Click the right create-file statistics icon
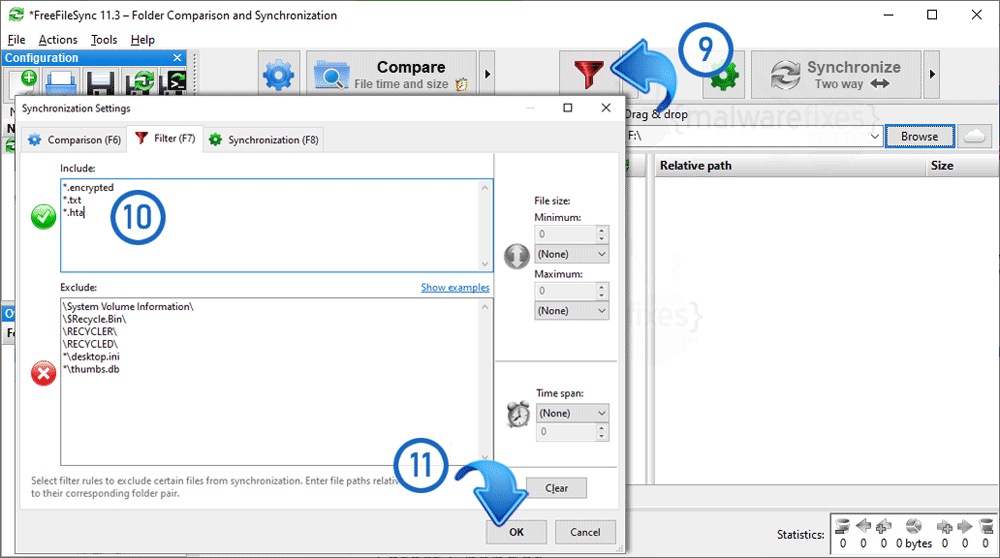The height and width of the screenshot is (558, 1000). 945,526
